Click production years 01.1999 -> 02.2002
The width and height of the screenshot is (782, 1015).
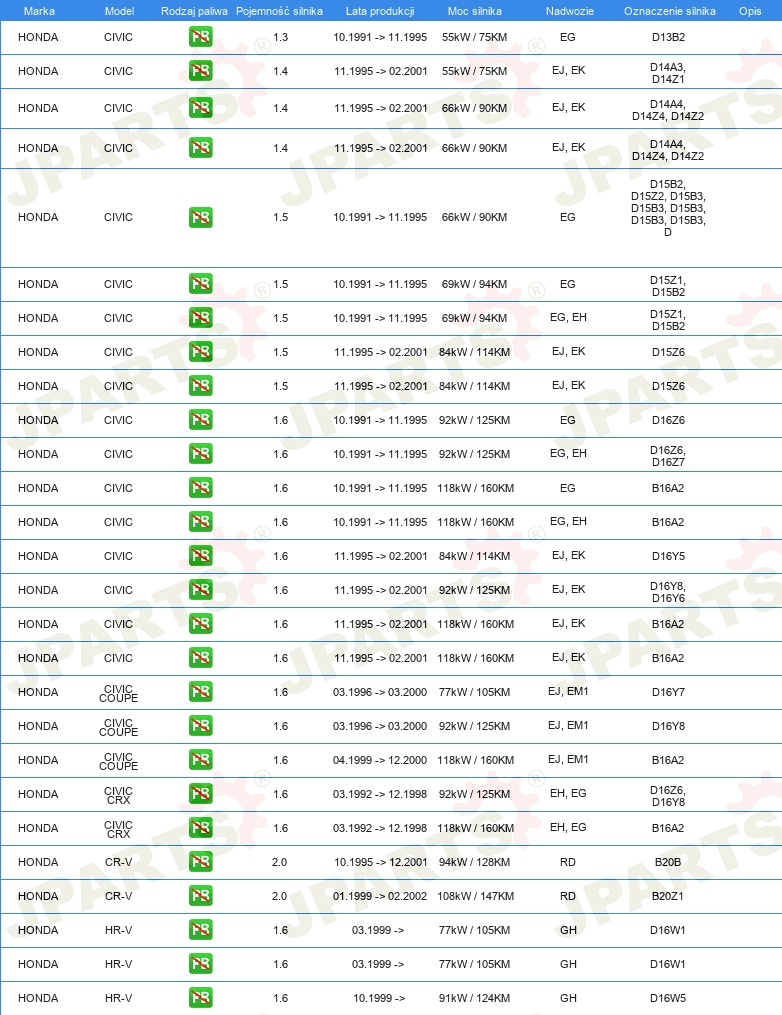click(x=380, y=896)
